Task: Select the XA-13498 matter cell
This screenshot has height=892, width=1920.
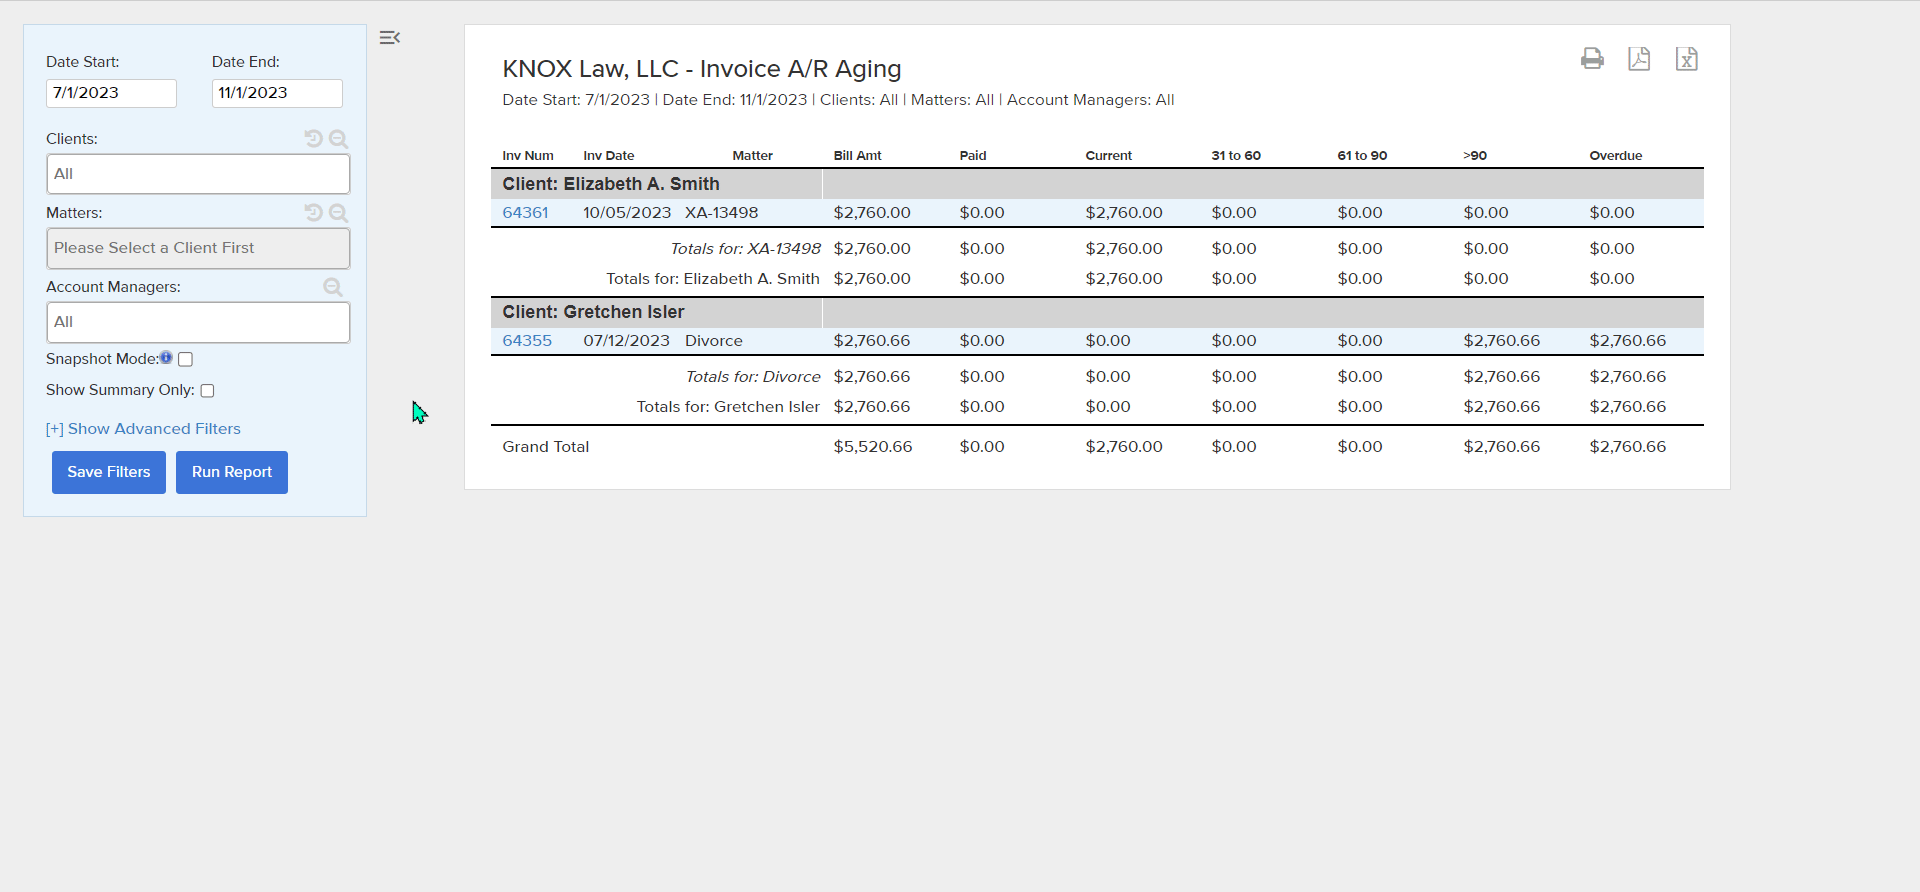Action: coord(722,213)
